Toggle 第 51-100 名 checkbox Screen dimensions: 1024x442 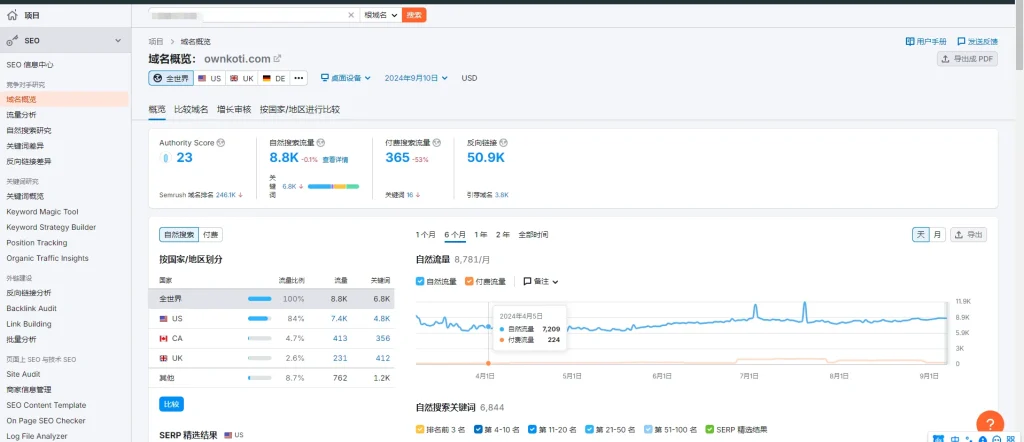648,430
